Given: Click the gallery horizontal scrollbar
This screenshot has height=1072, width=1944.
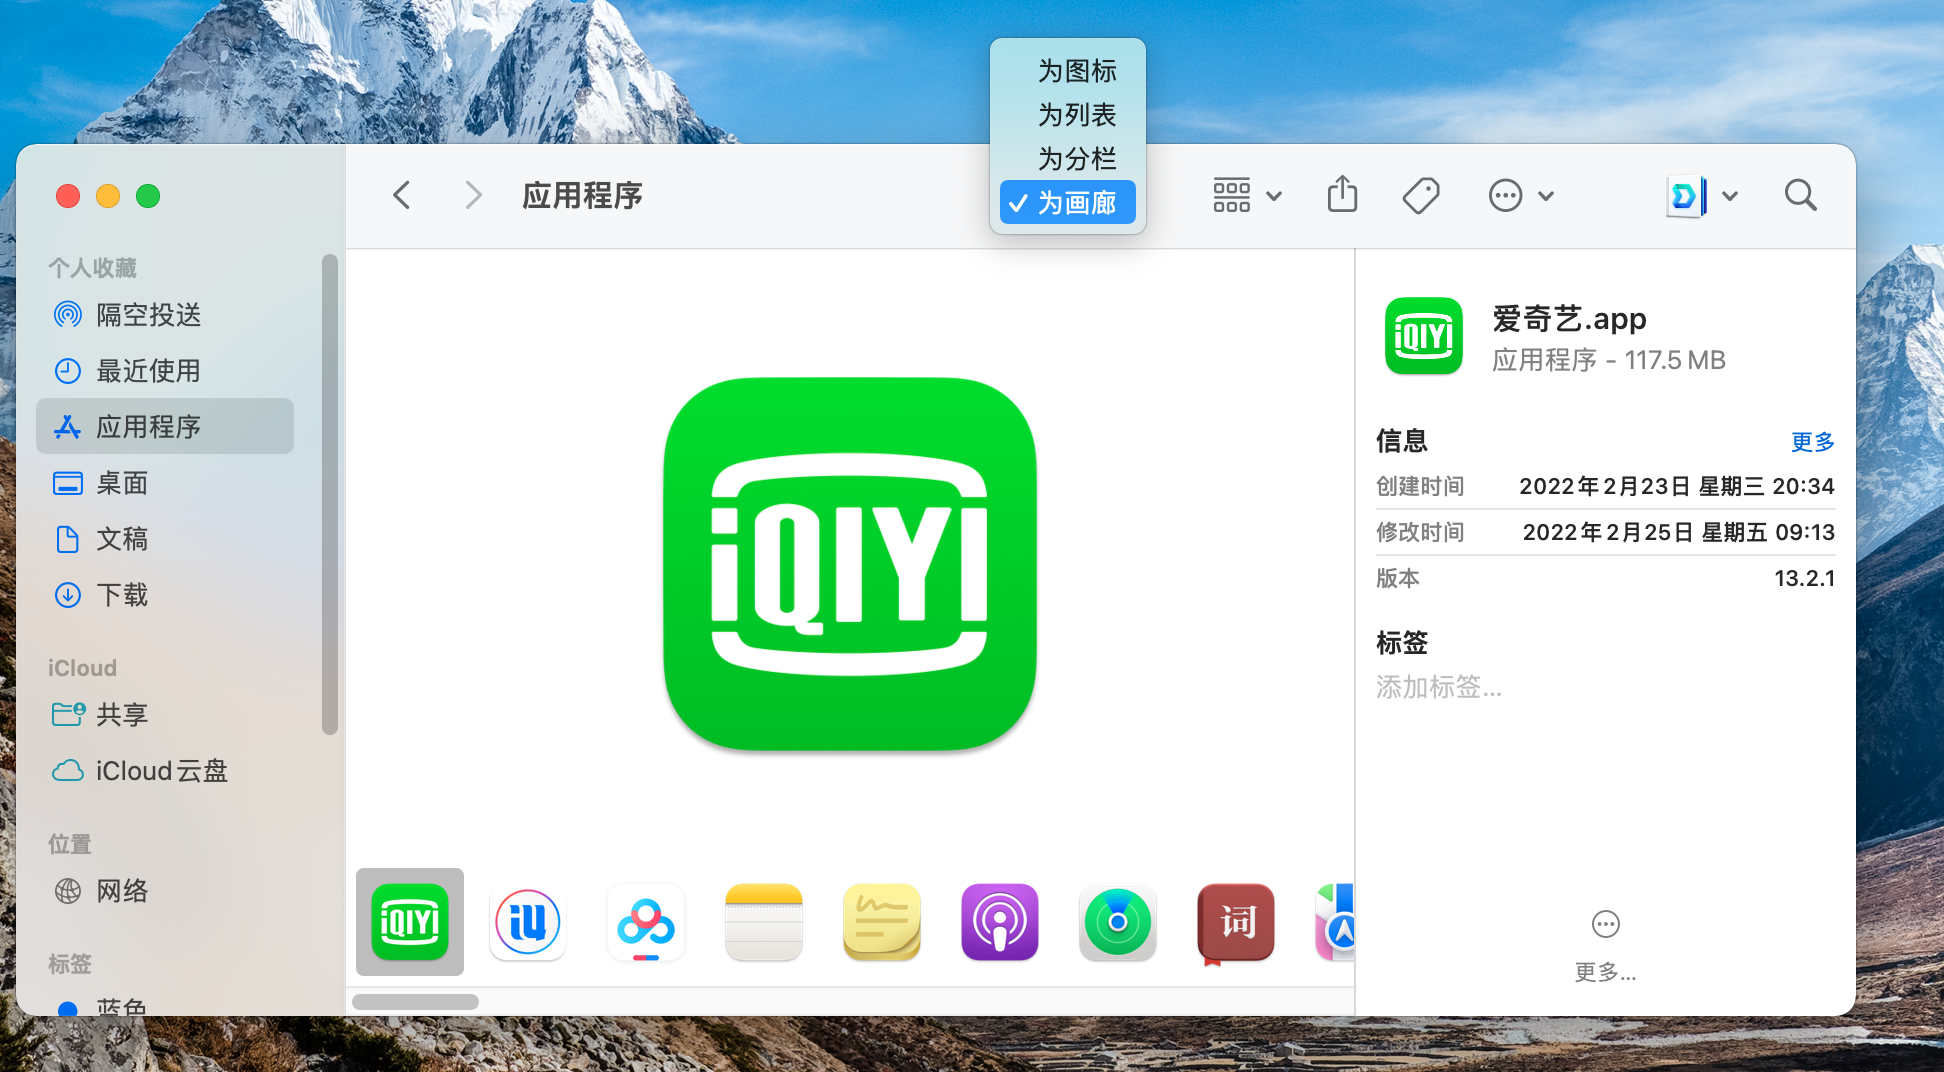Looking at the screenshot, I should 415,1001.
